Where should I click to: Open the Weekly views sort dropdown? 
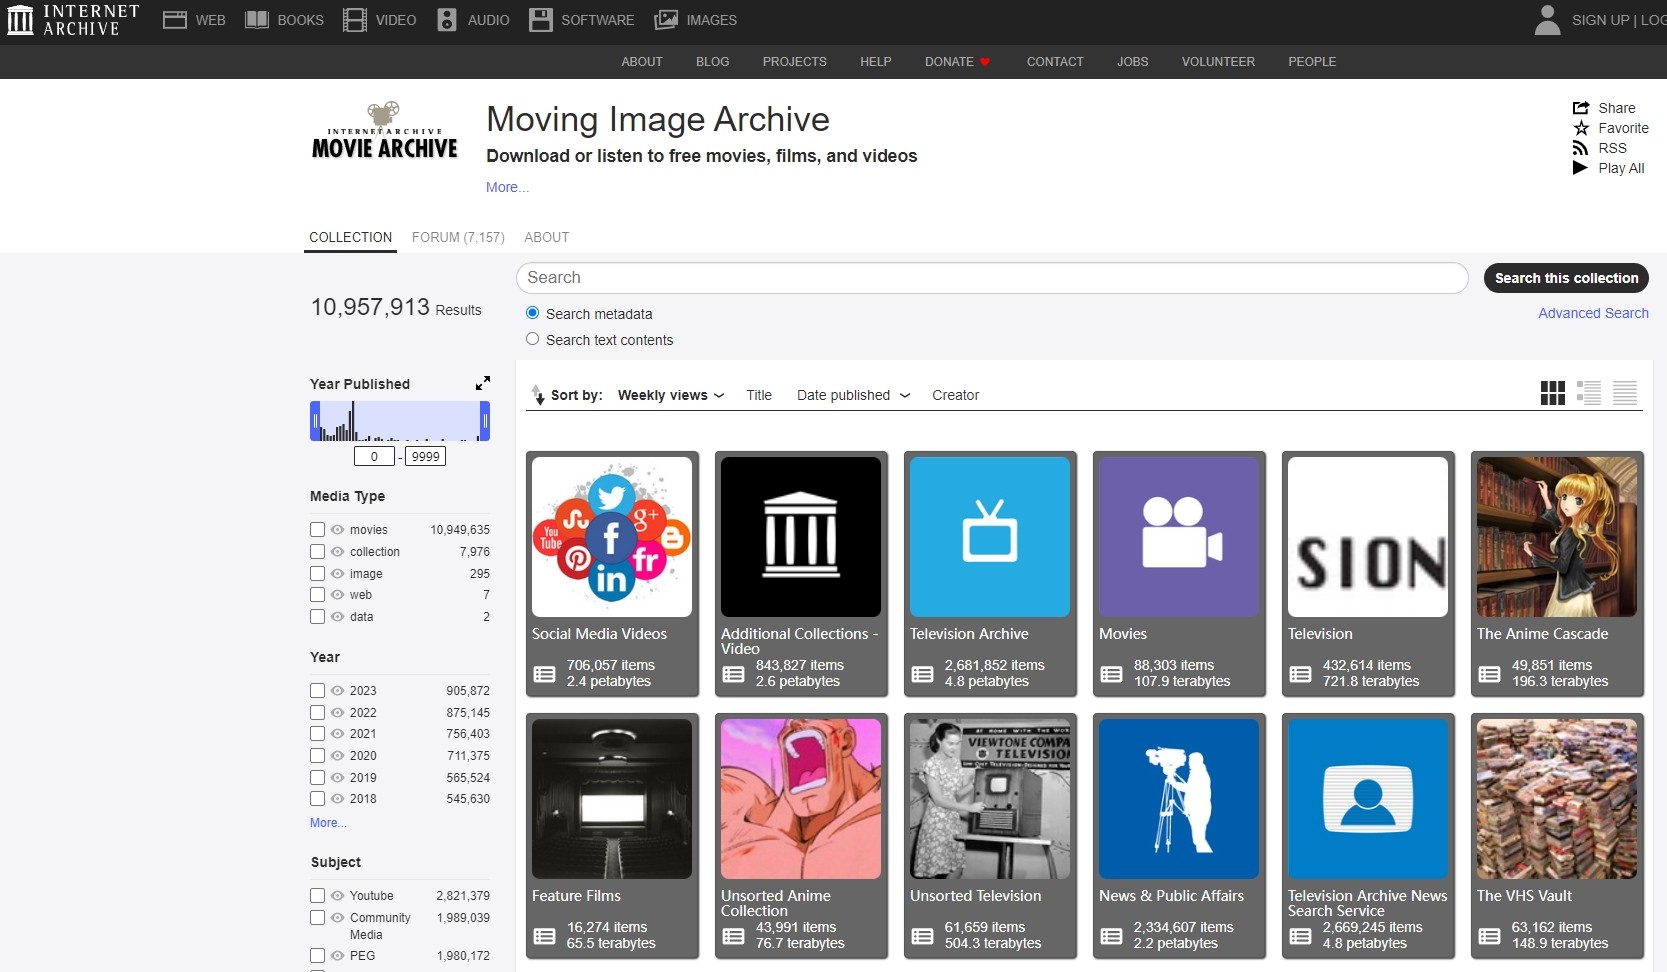(x=670, y=395)
